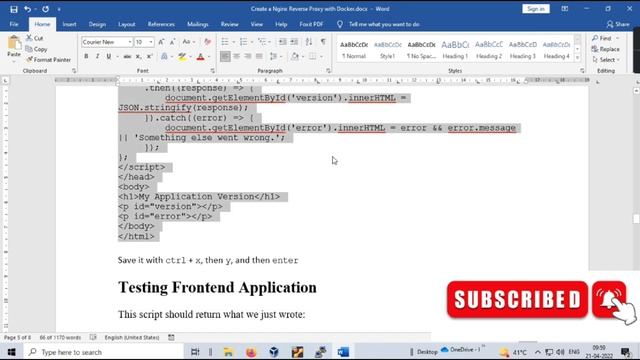Switch to the Insert tab

pyautogui.click(x=69, y=24)
